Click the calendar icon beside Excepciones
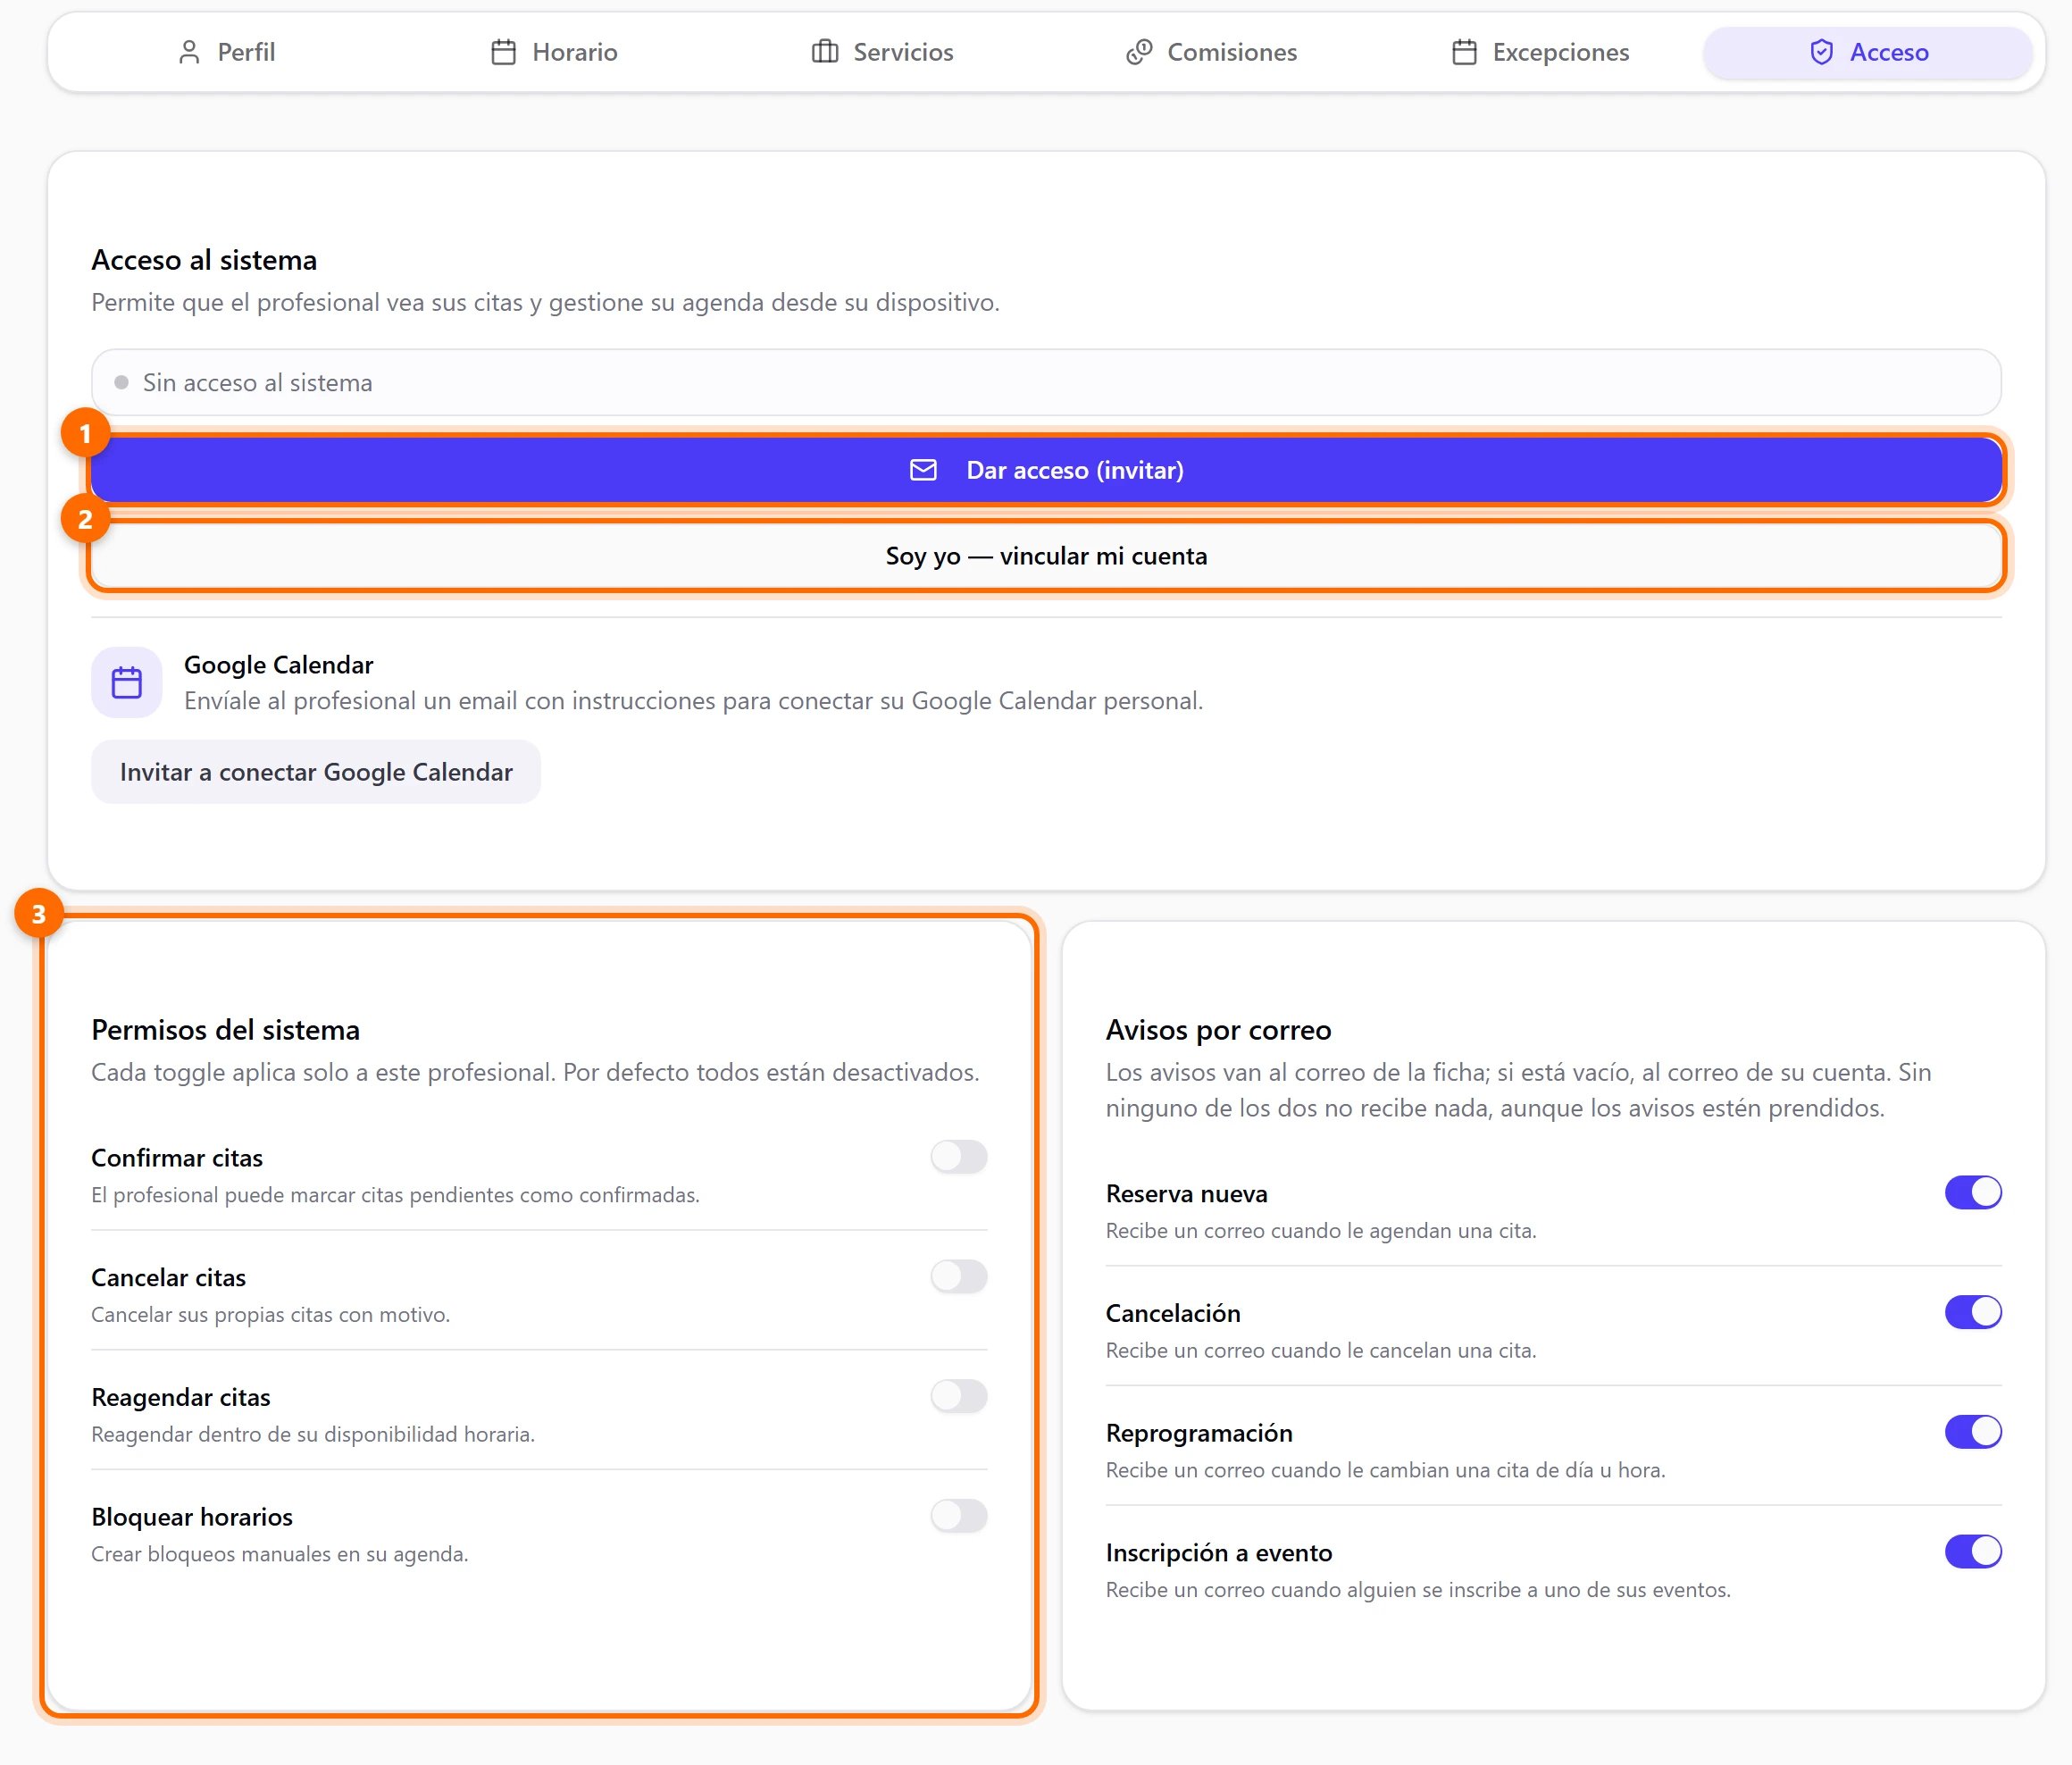Screen dimensions: 2072x1765 (1464, 52)
